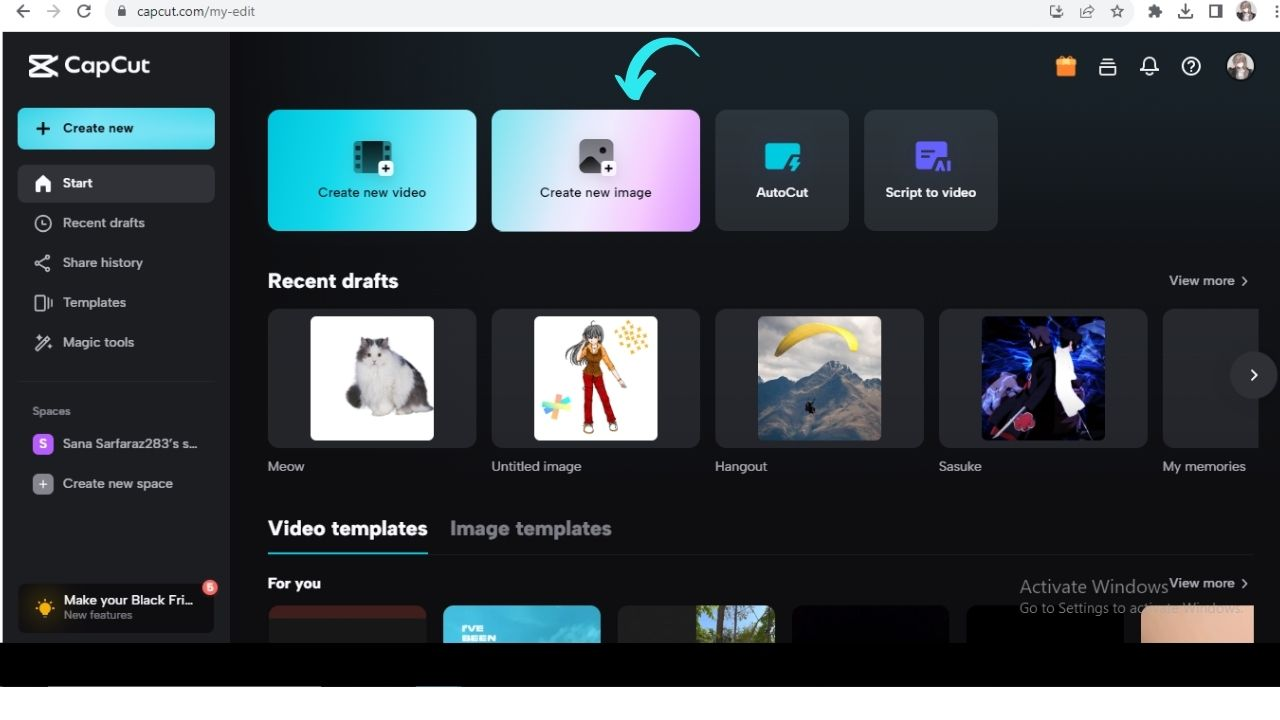
Task: Open the stacked layers icon in header
Action: point(1108,66)
